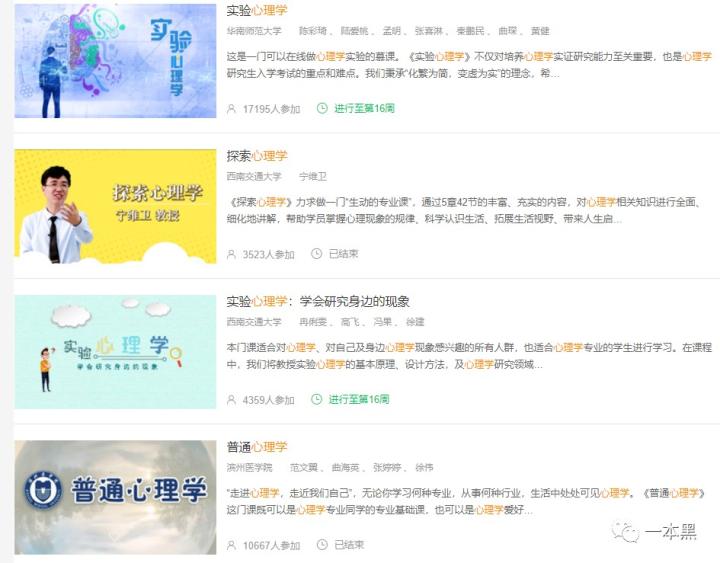Open the 实验心理学 course thumbnail
The height and width of the screenshot is (563, 720).
115,61
